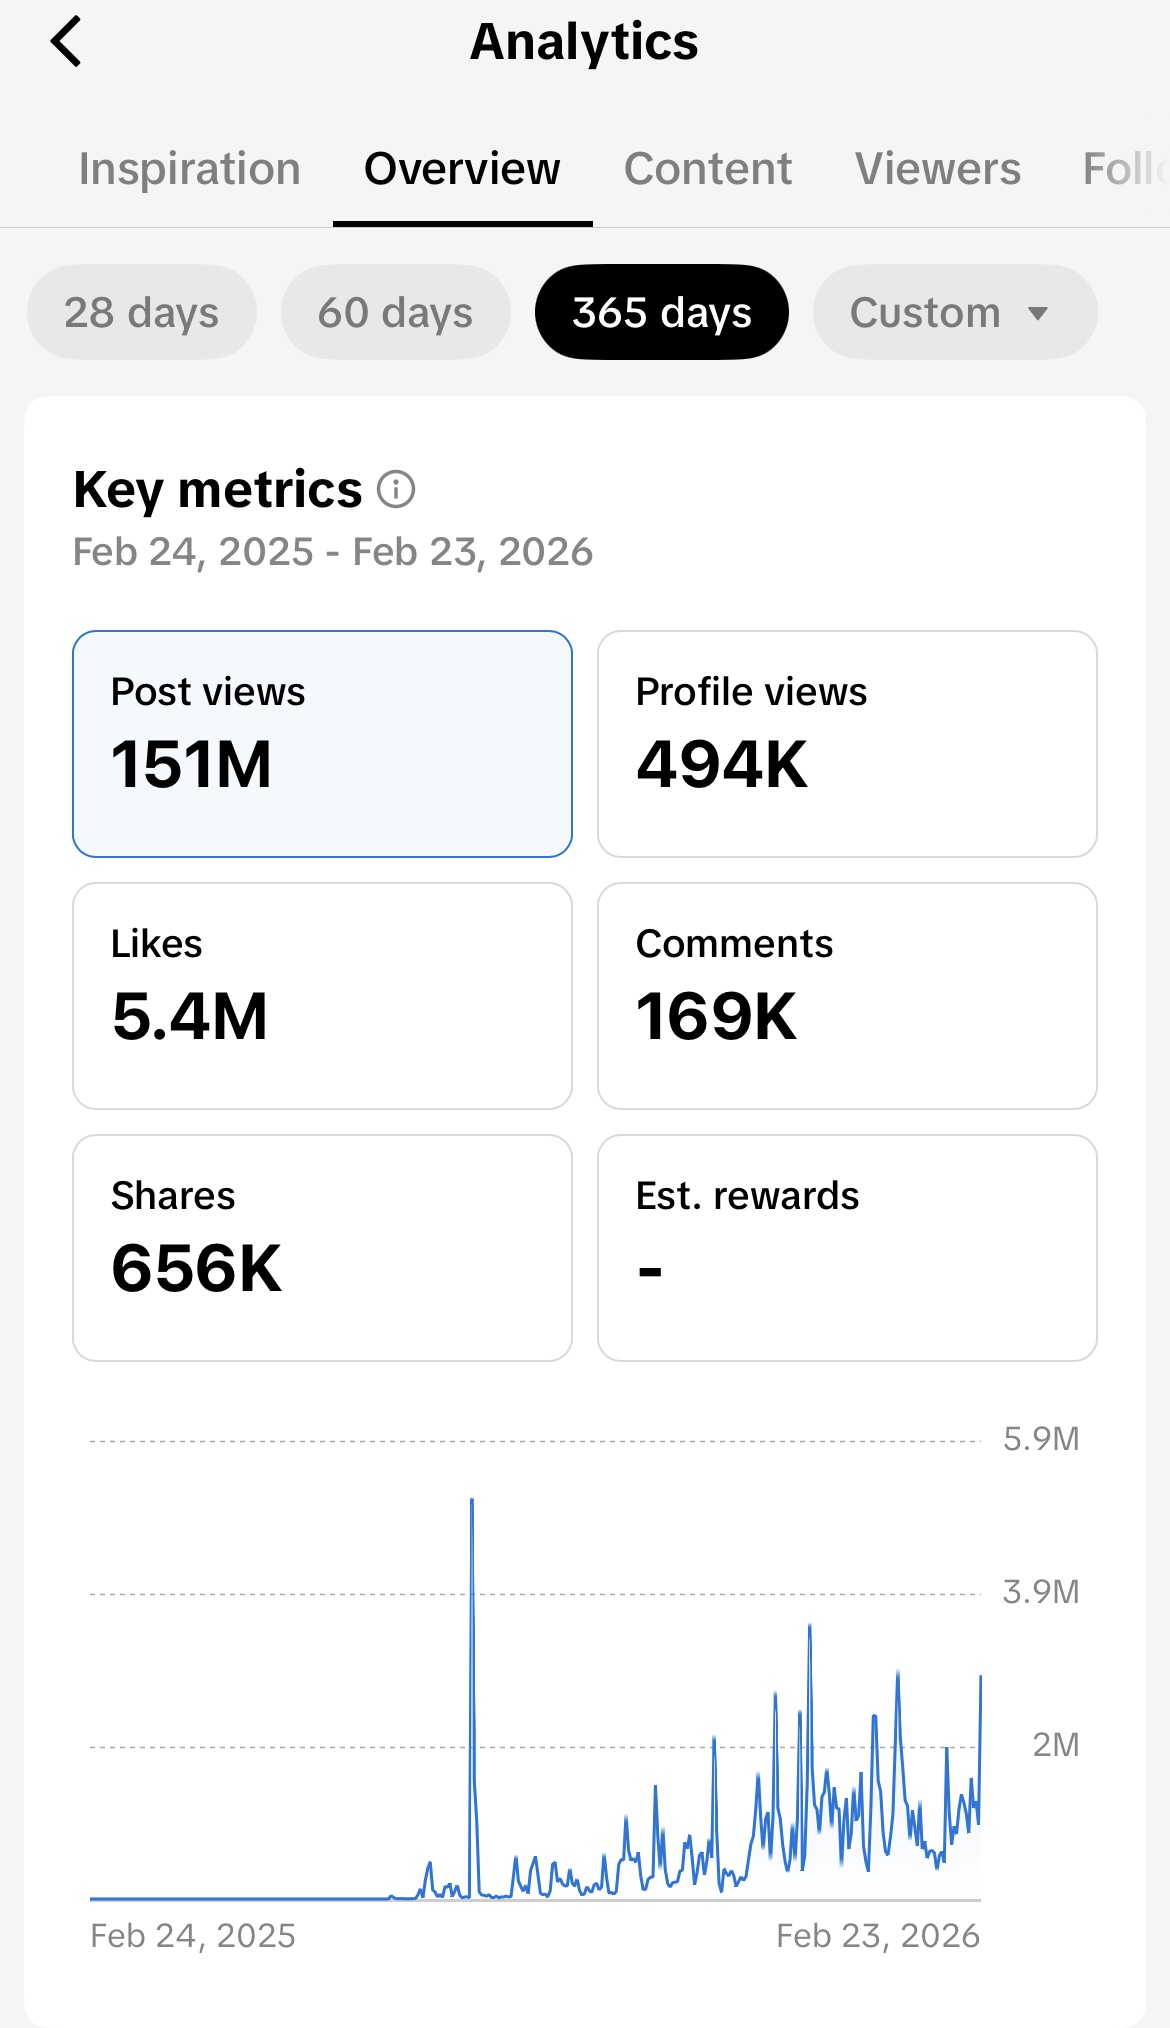Go to the Viewers tab
Screen dimensions: 1170x2028
[x=938, y=169]
